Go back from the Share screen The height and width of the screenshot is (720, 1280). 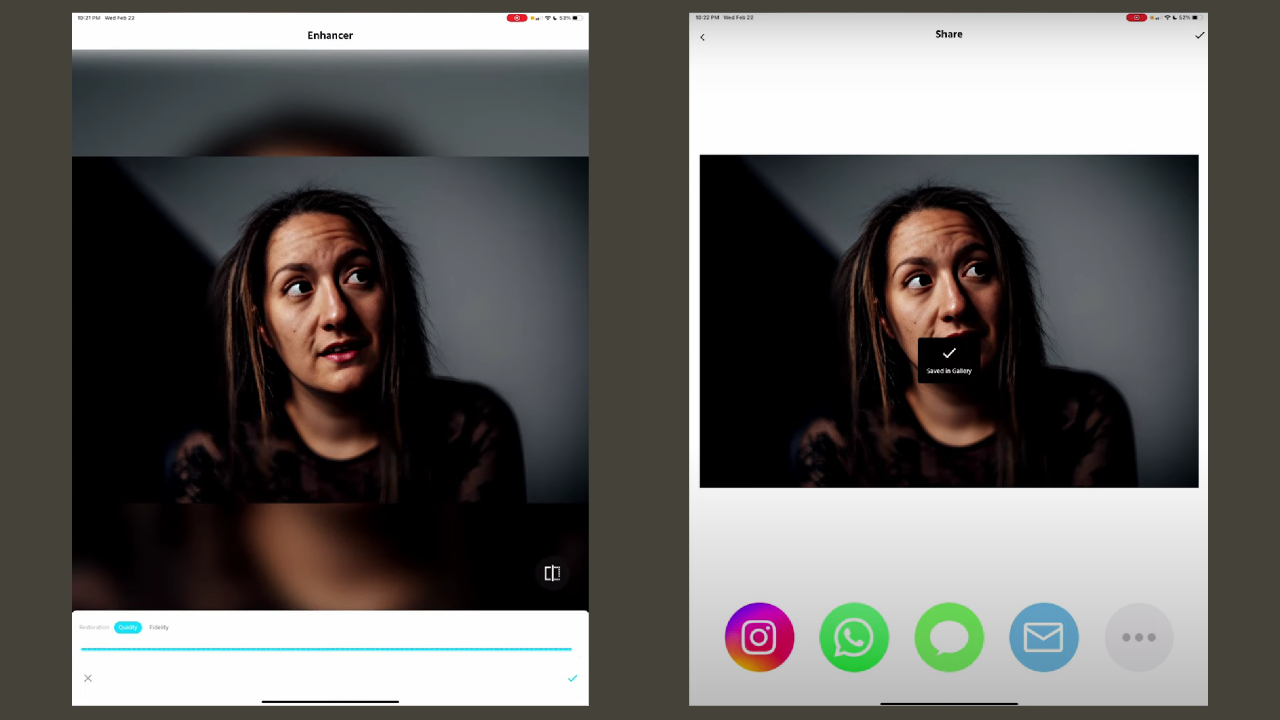(x=702, y=36)
